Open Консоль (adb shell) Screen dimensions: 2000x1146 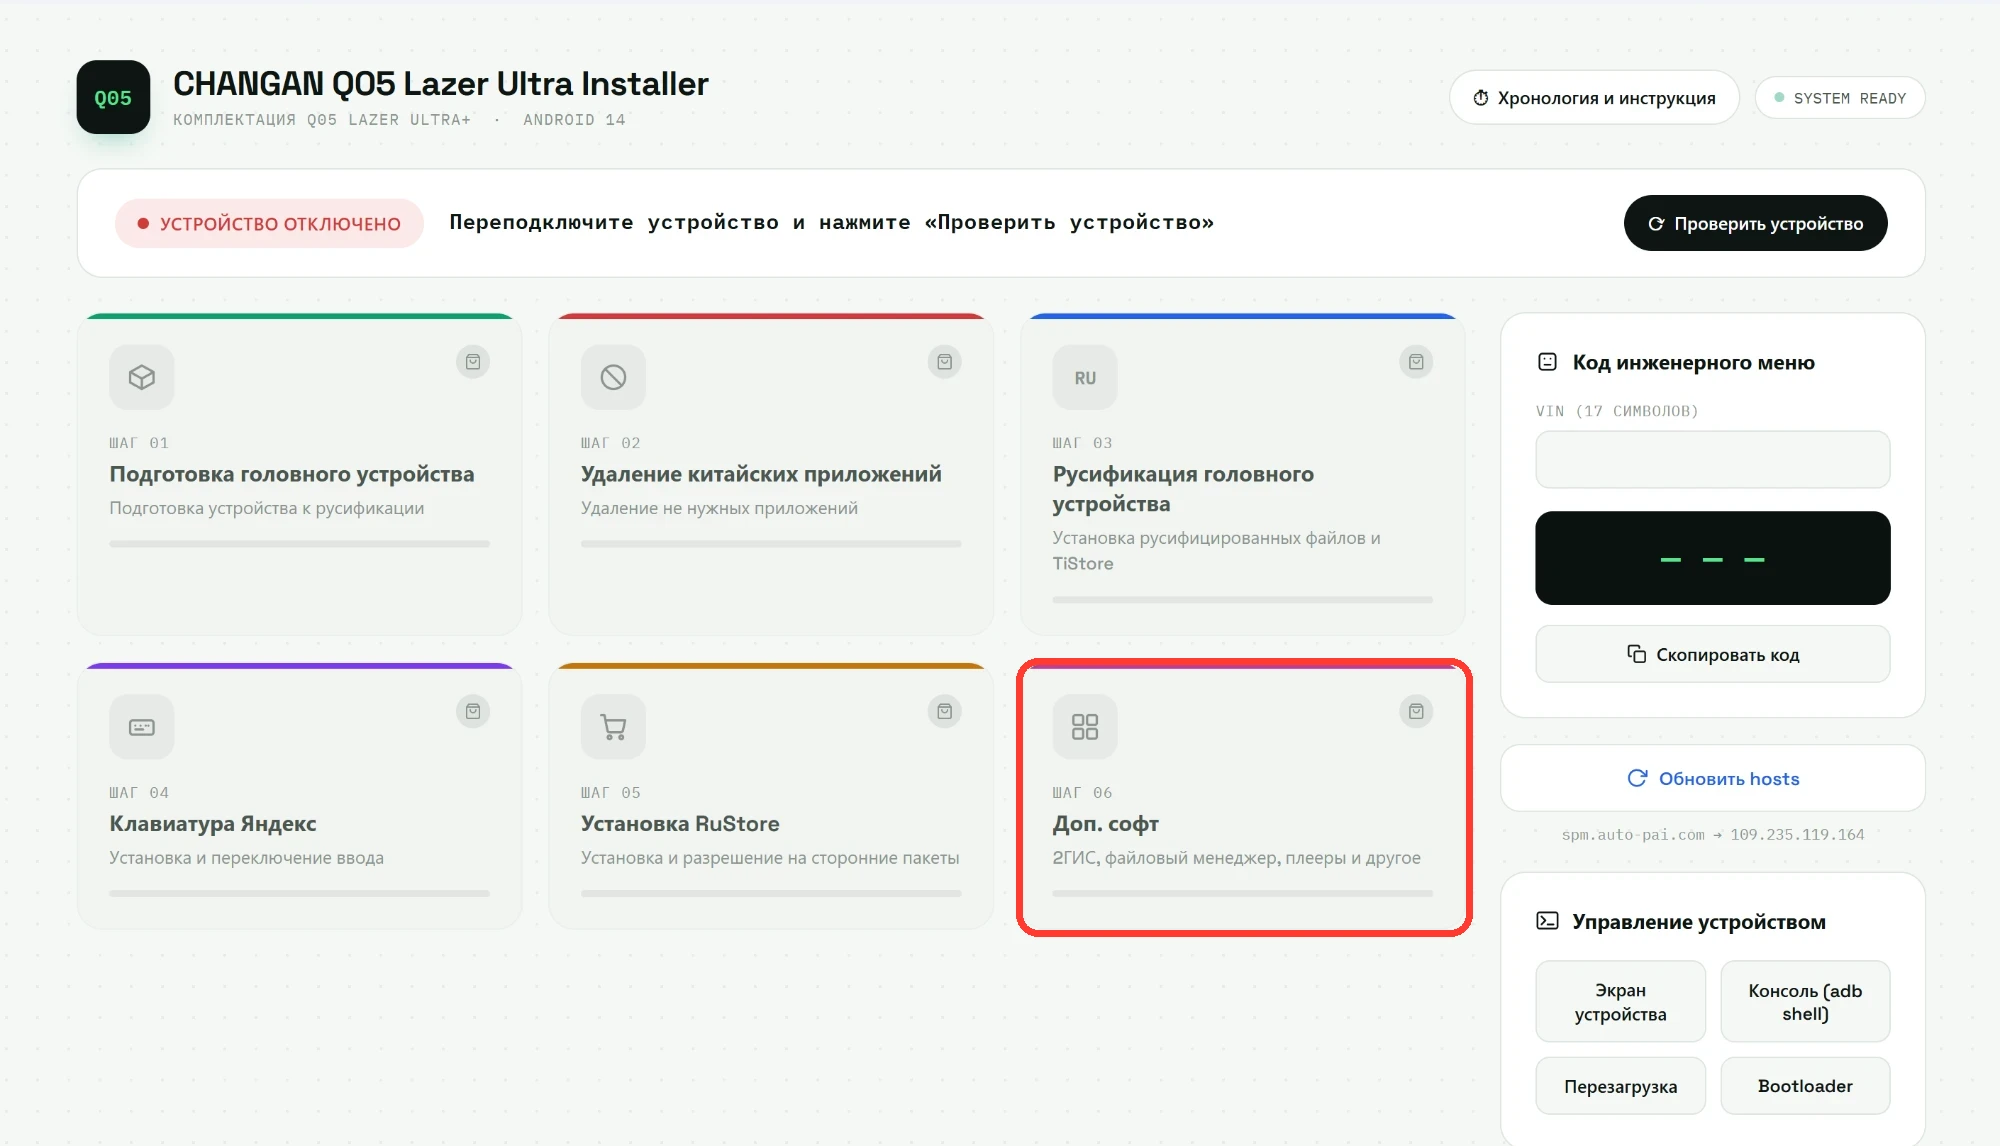[1805, 1002]
